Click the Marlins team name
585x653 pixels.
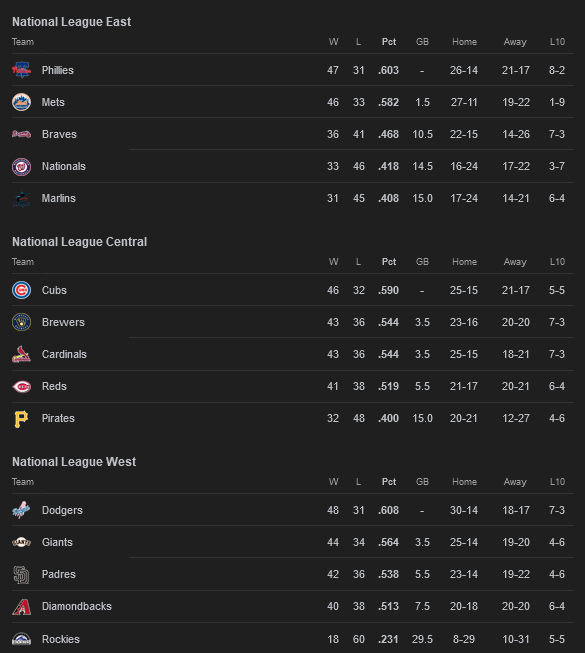pos(59,198)
